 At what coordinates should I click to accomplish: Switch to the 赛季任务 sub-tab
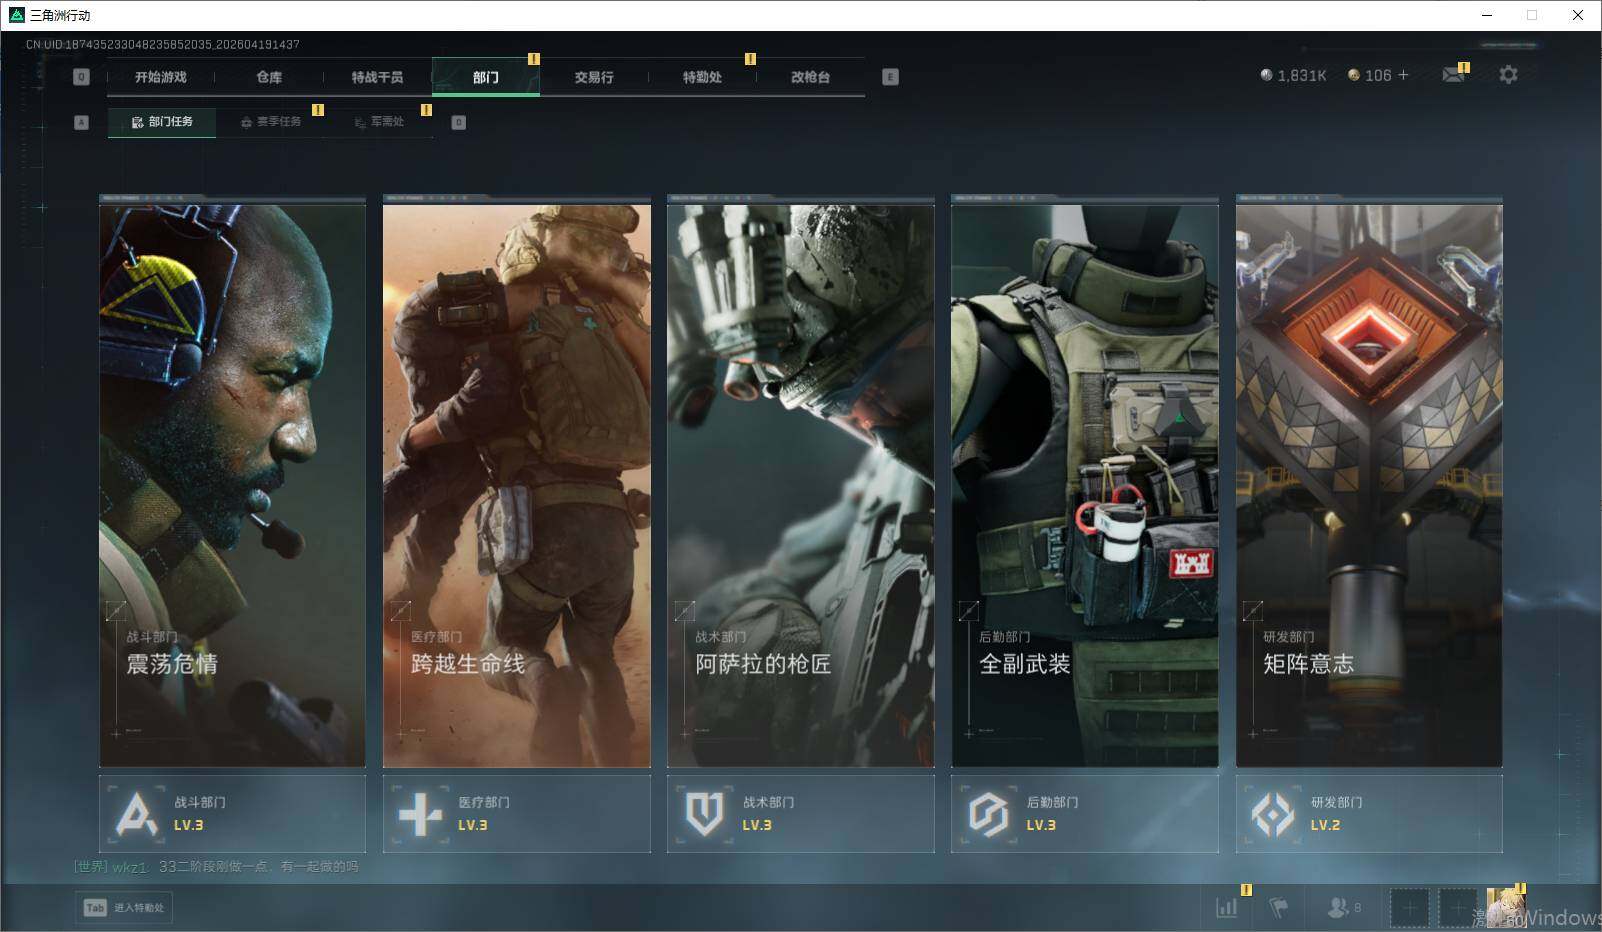tap(271, 122)
